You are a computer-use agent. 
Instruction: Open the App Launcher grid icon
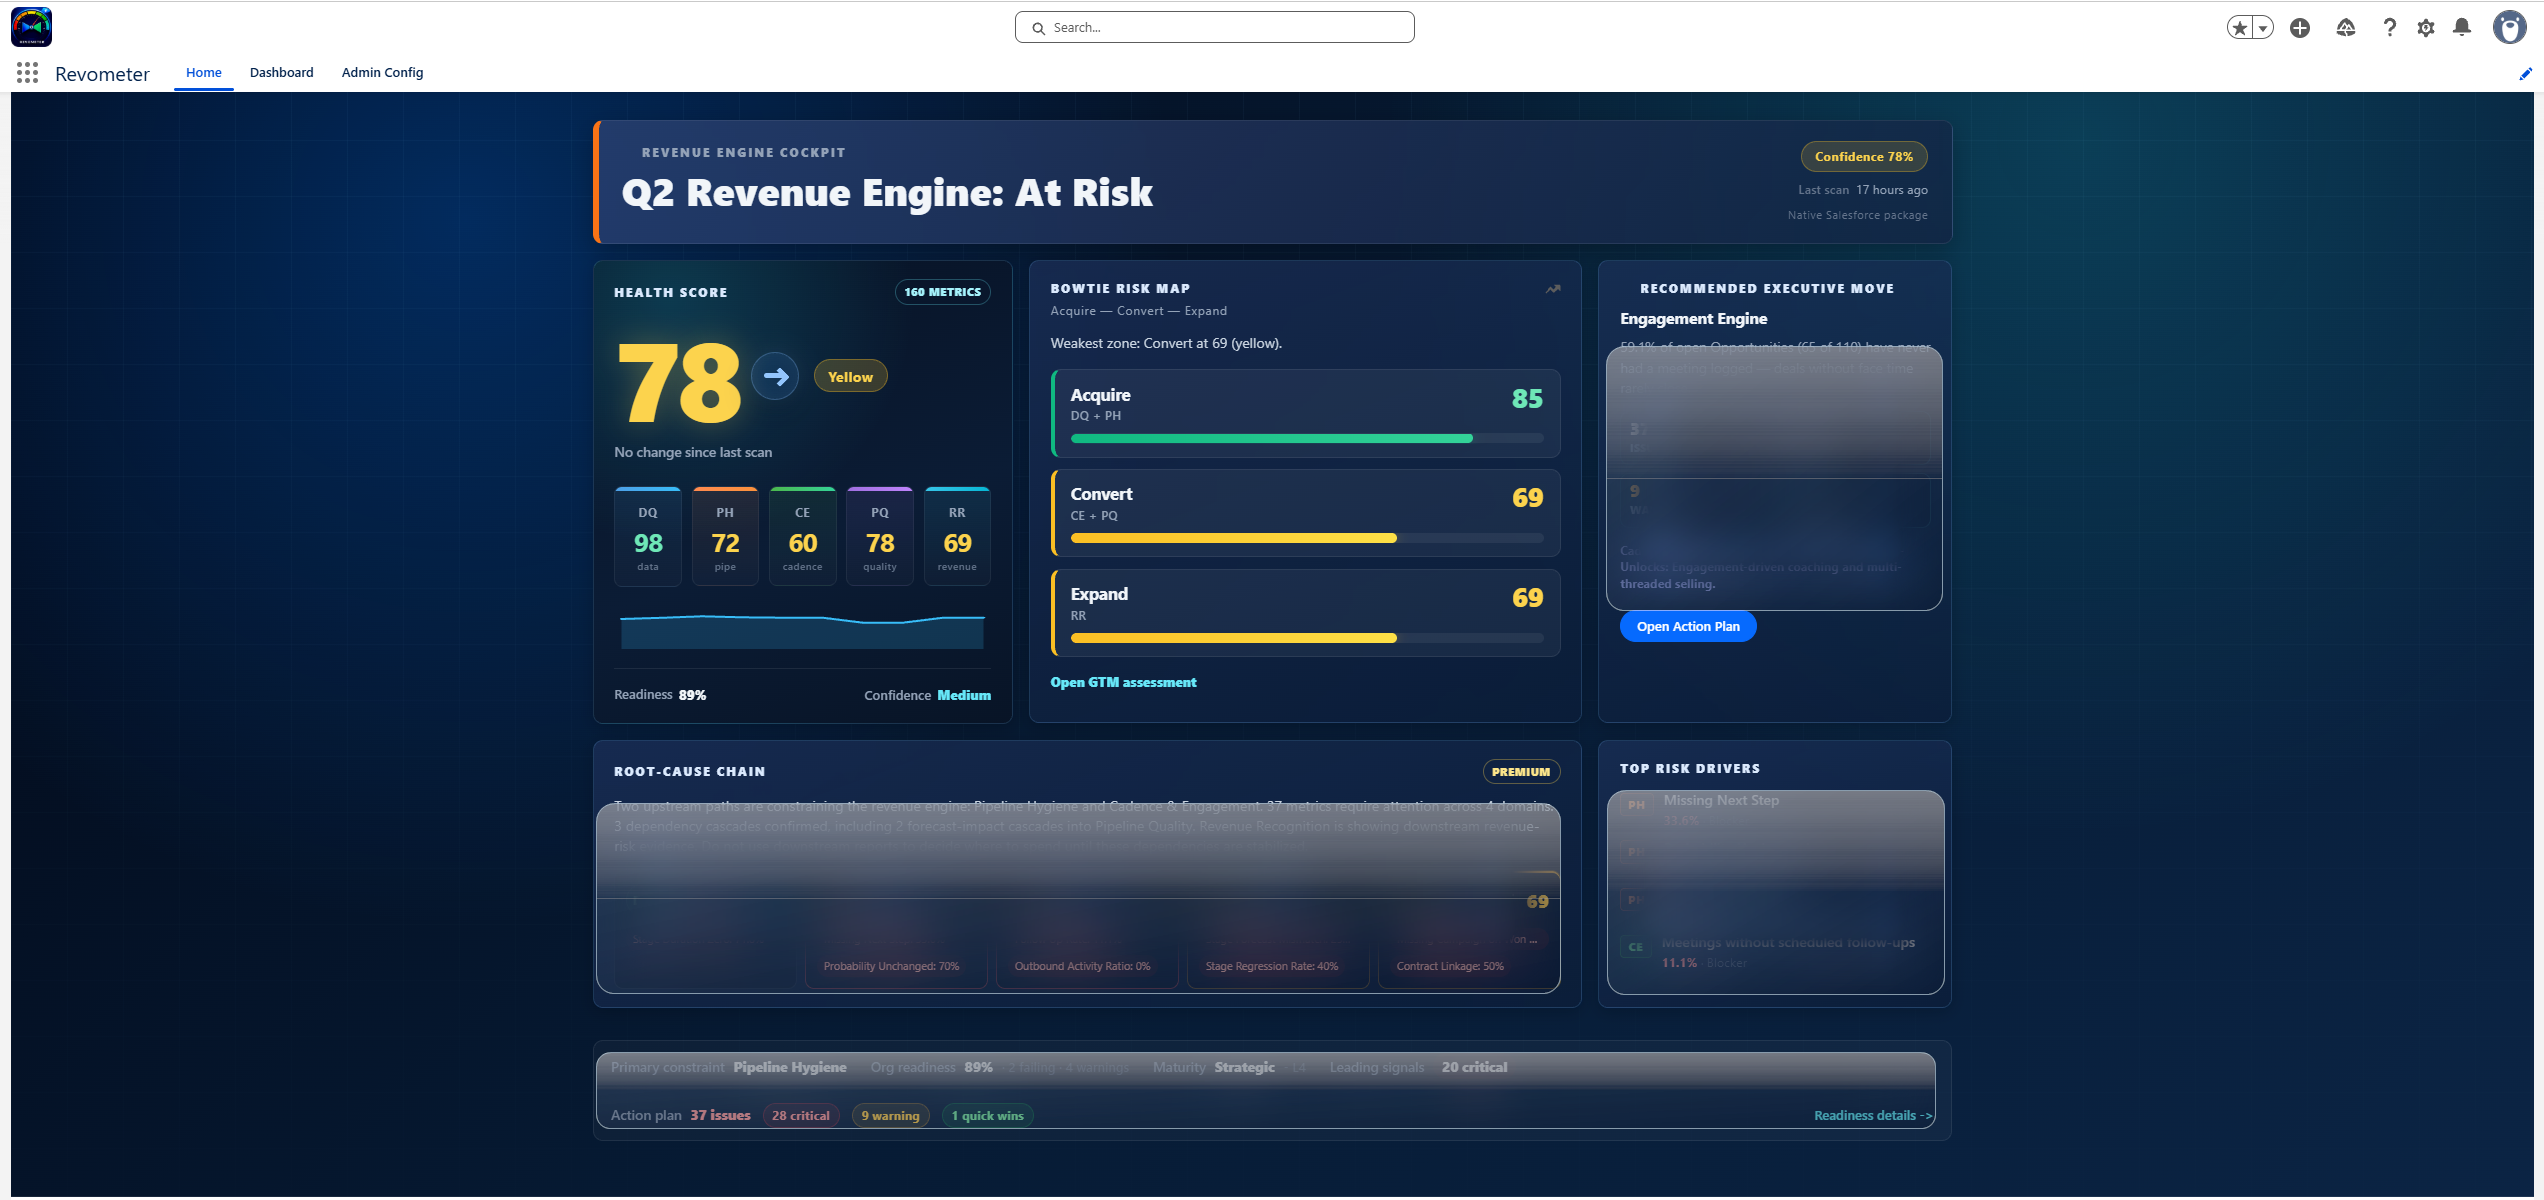[x=27, y=73]
